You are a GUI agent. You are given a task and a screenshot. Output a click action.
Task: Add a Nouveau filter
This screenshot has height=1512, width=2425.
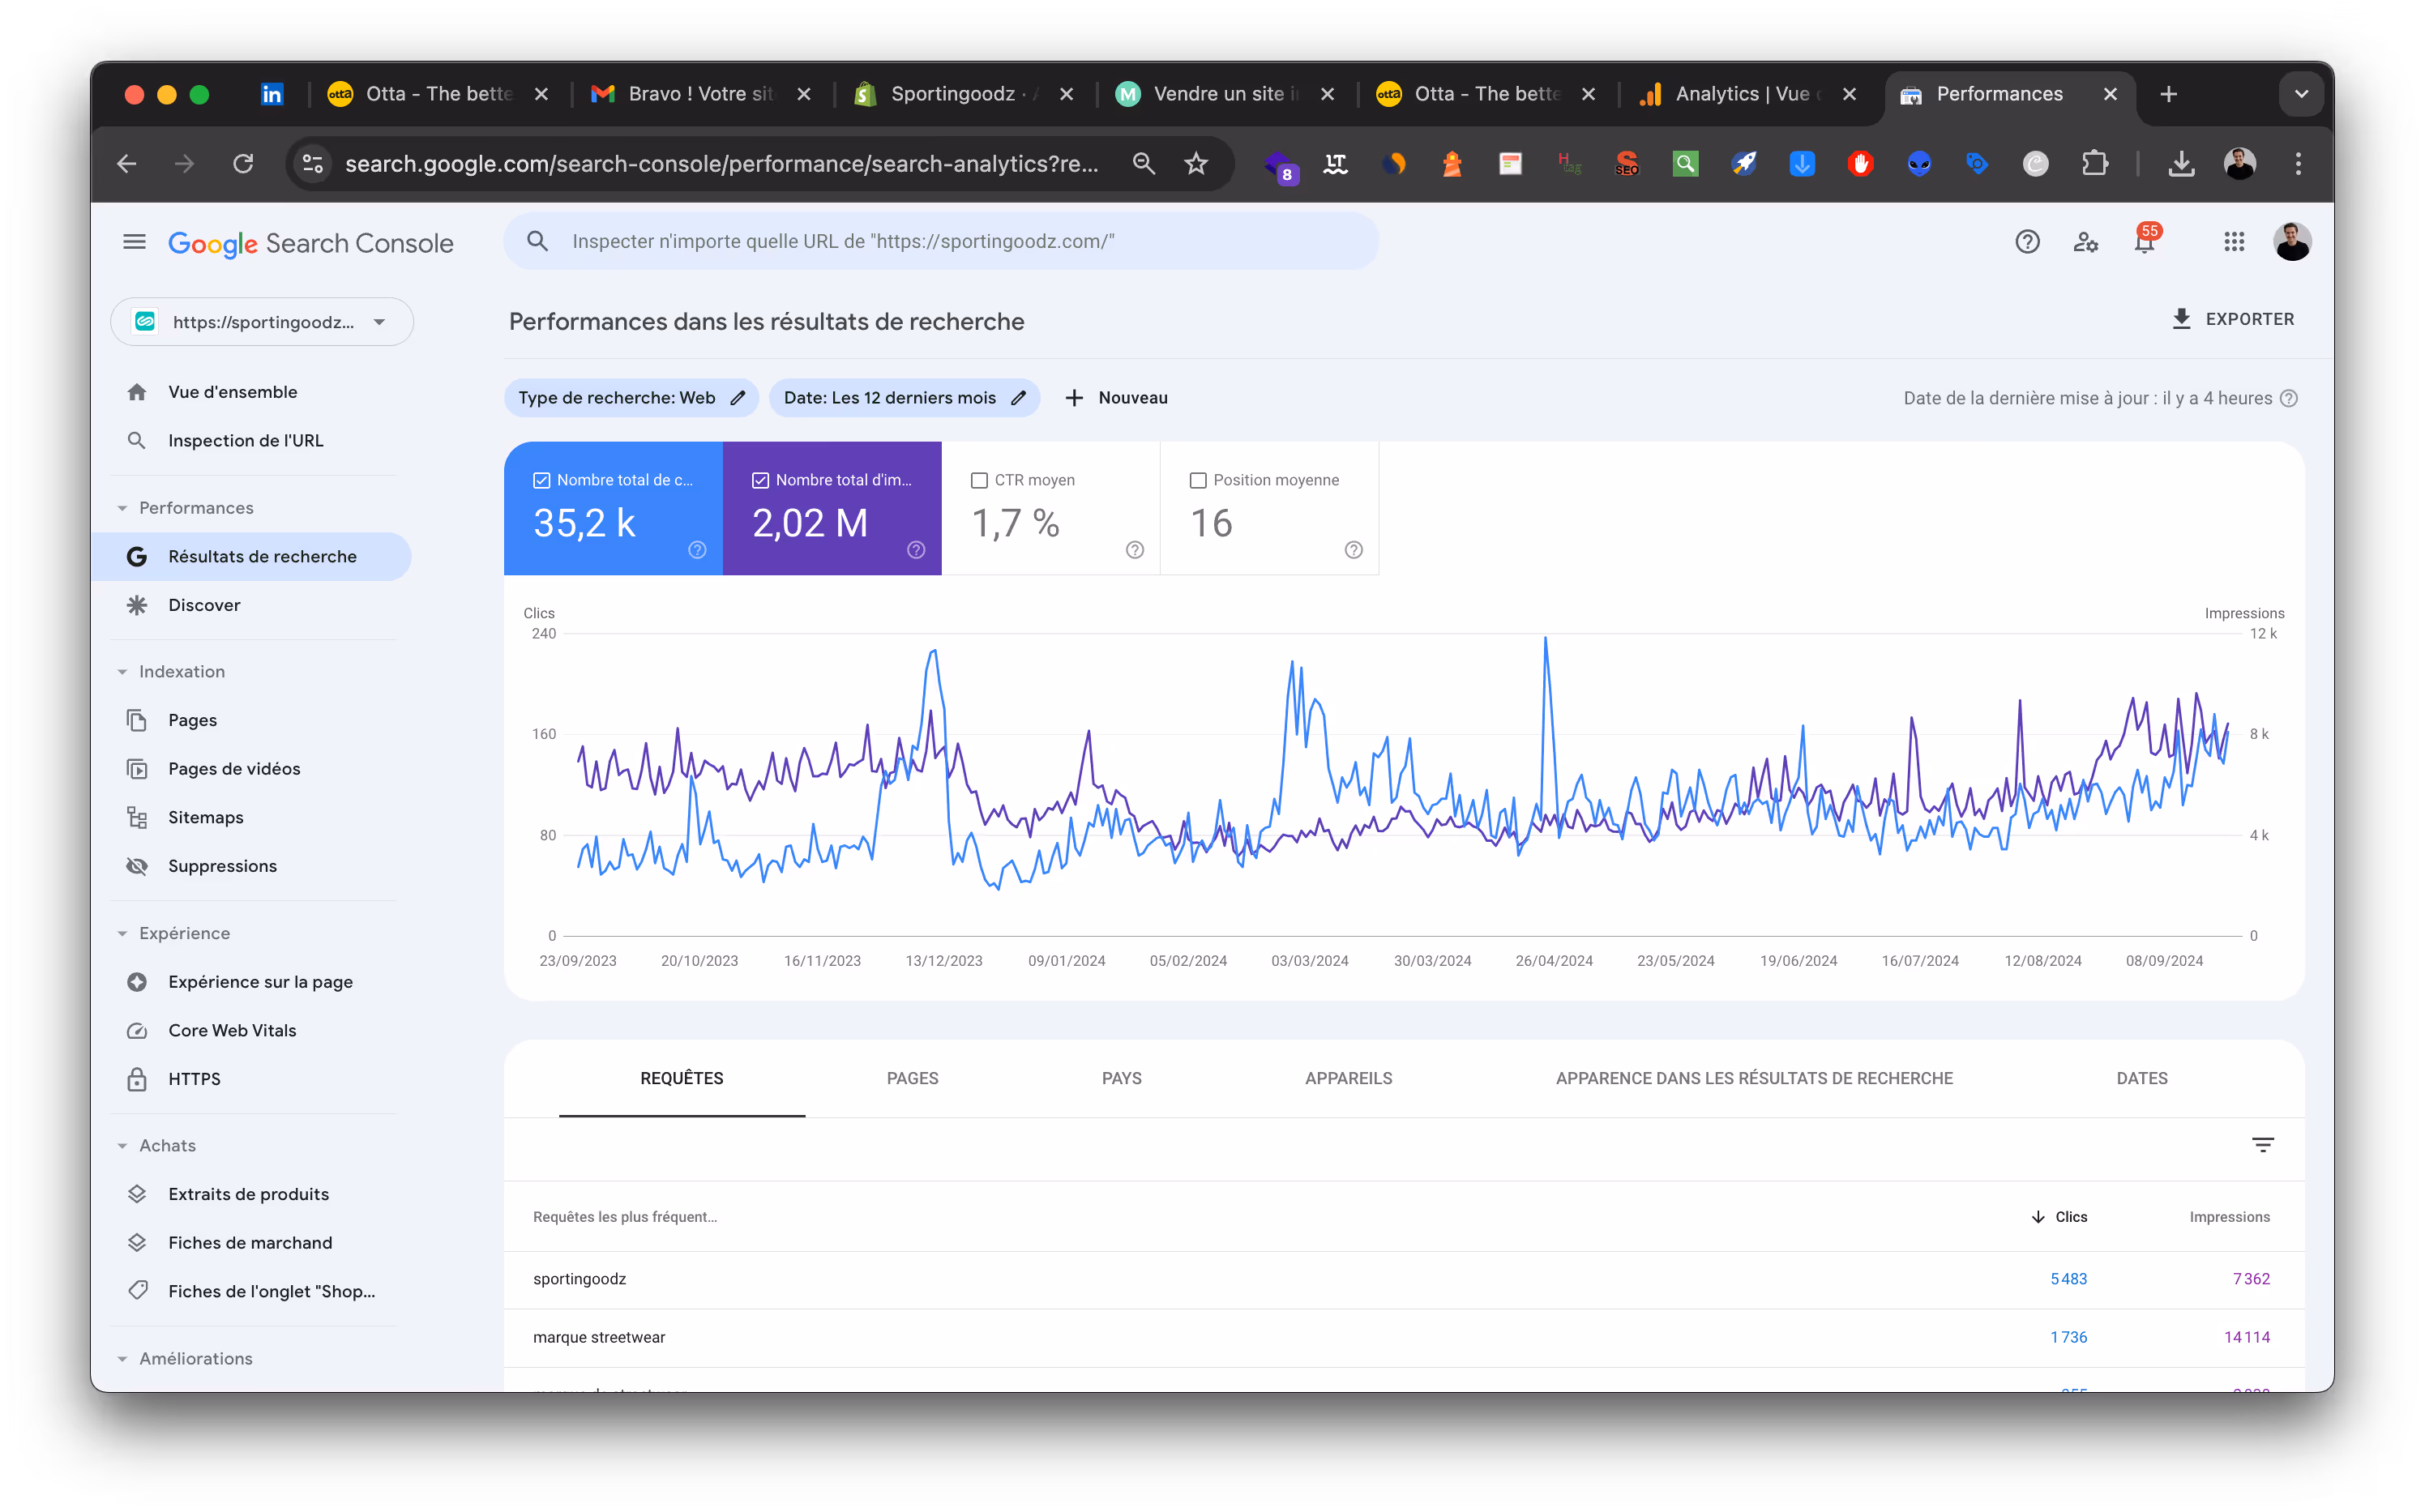tap(1116, 398)
